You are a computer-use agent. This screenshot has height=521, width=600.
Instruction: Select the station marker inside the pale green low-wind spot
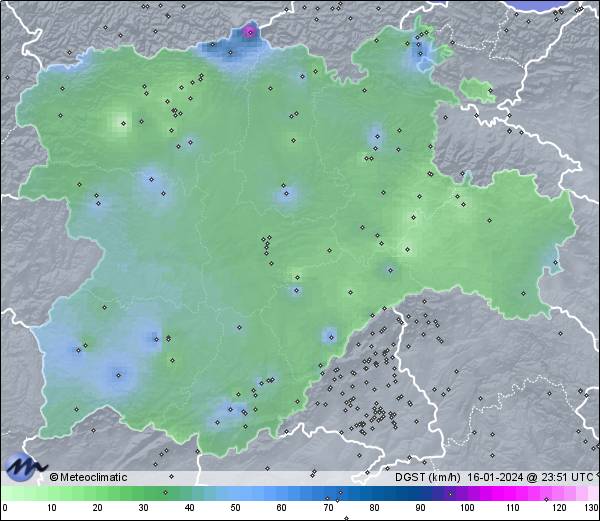coord(123,123)
